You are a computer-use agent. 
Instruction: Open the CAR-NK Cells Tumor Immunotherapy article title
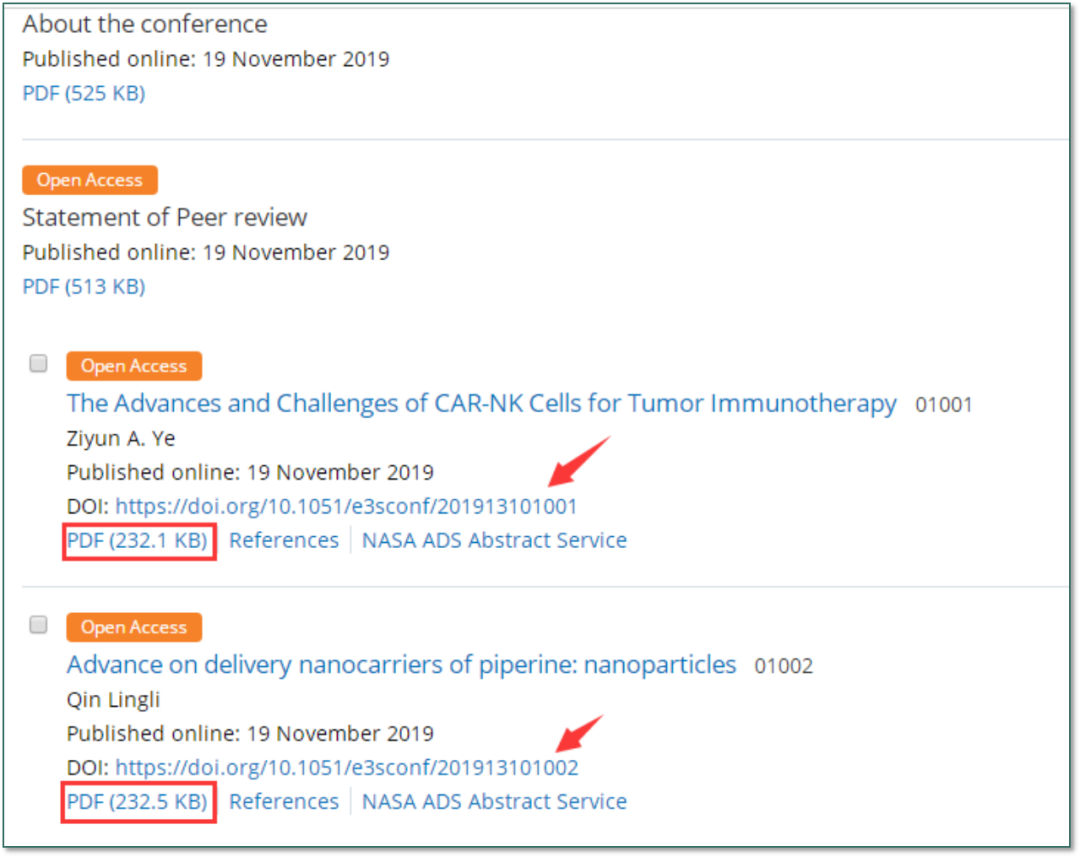click(481, 403)
